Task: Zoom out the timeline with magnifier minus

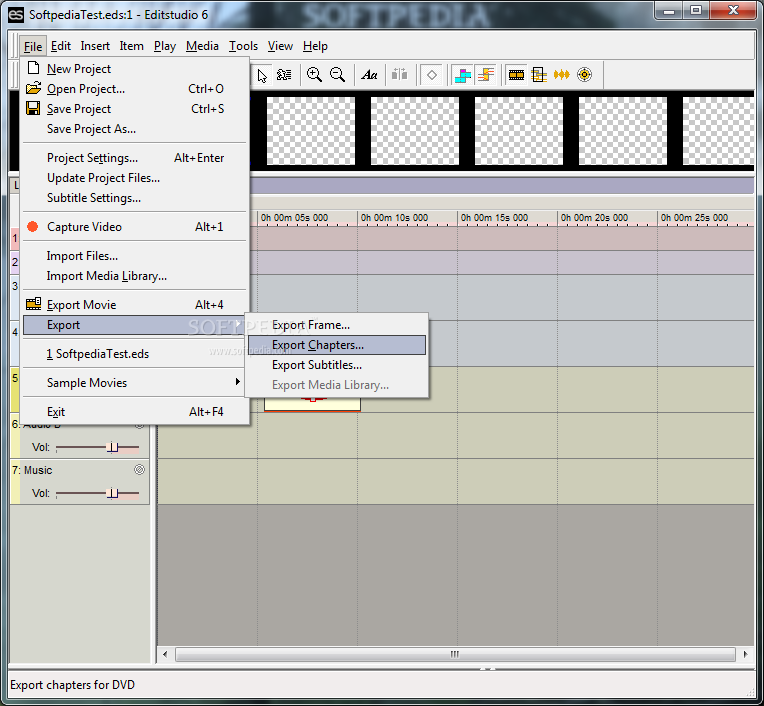Action: tap(337, 75)
